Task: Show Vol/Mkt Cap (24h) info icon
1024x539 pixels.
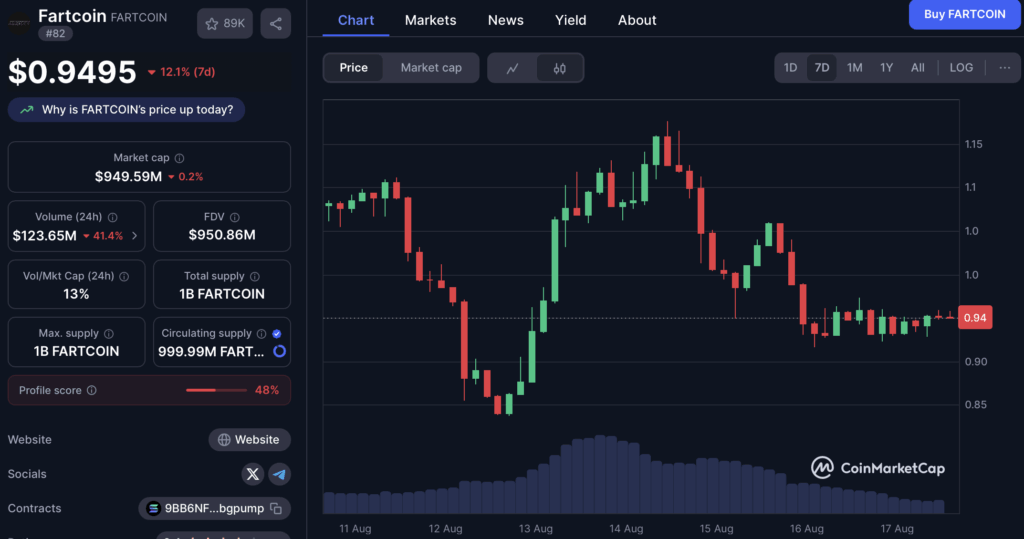Action: [124, 276]
